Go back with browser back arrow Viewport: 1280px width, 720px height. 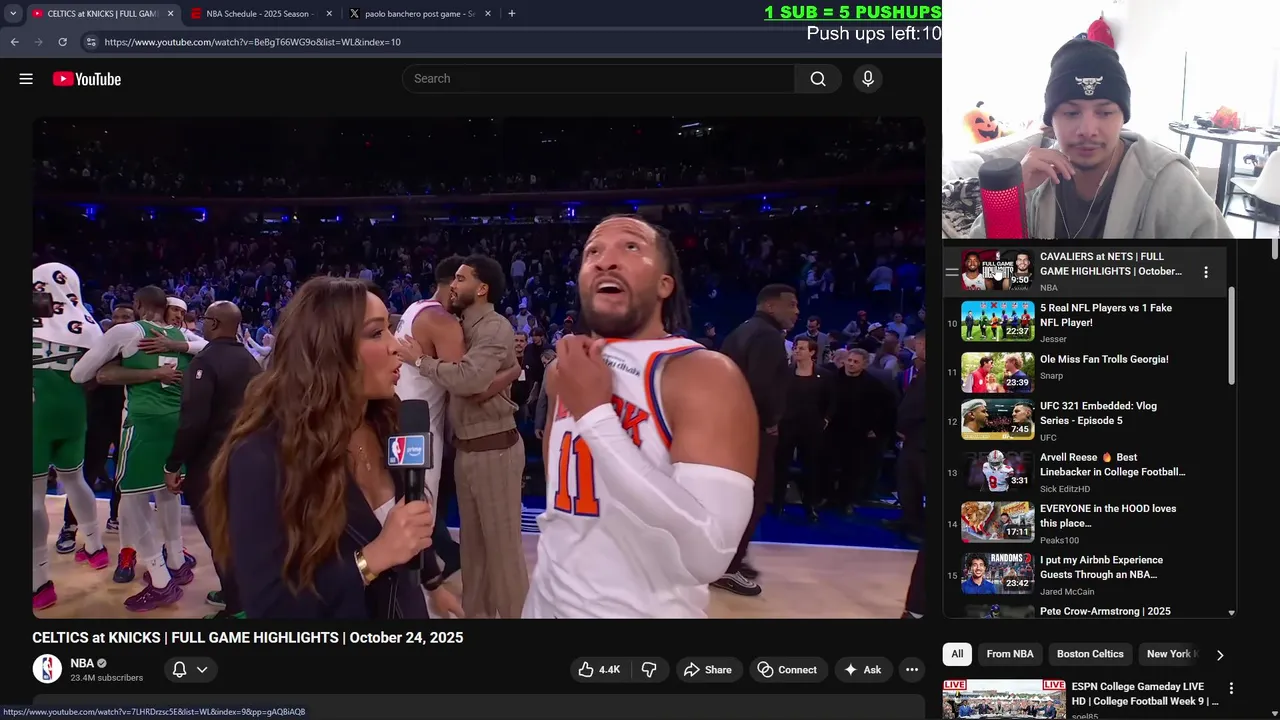tap(14, 42)
